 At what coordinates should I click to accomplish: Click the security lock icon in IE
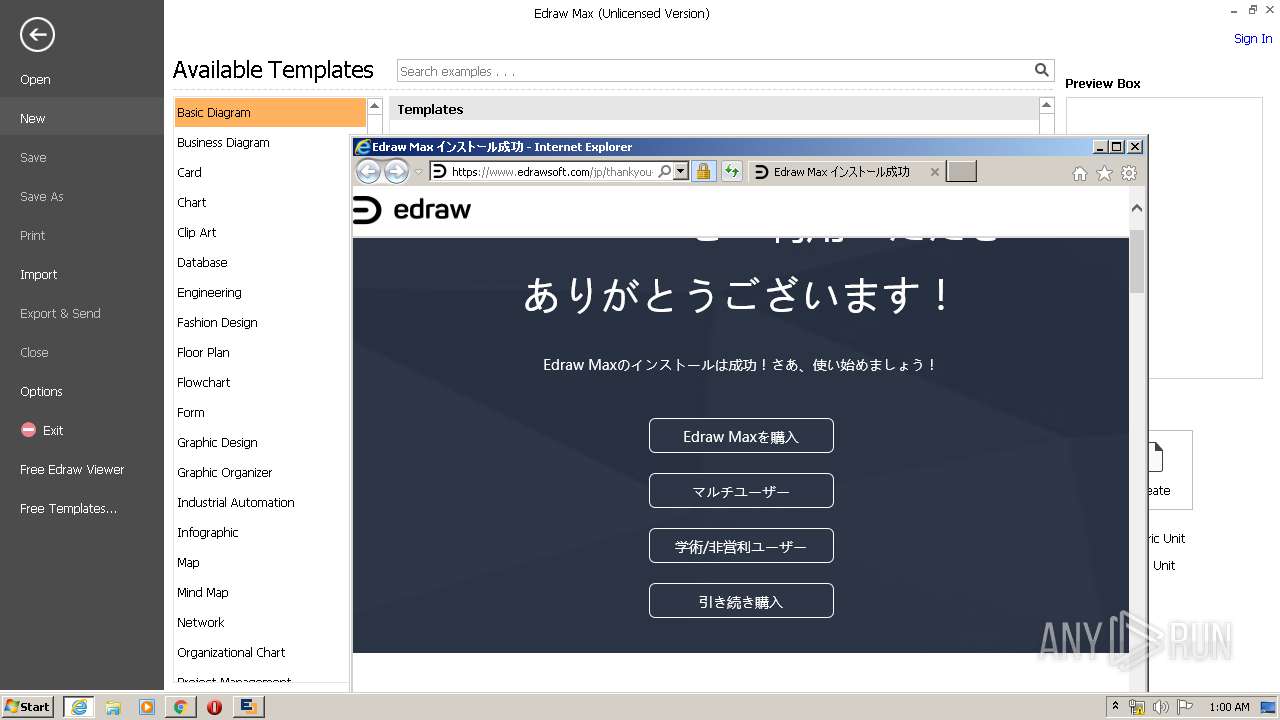click(703, 172)
